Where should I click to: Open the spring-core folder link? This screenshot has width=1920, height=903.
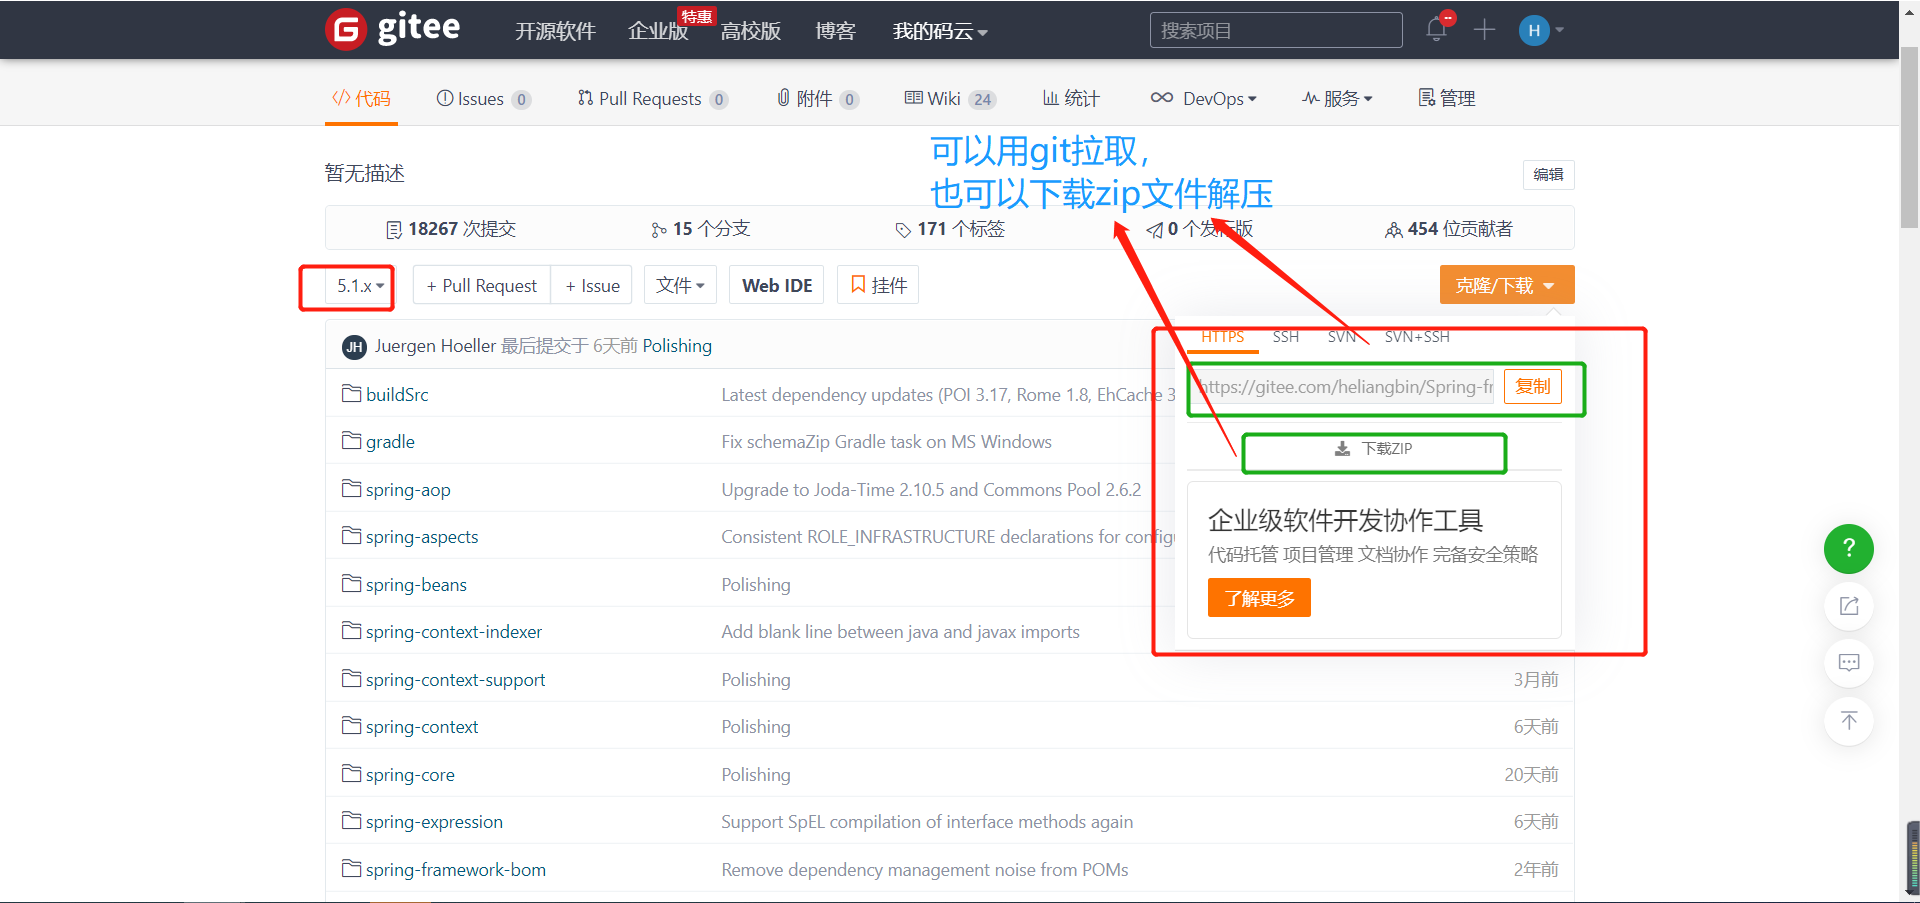(410, 774)
